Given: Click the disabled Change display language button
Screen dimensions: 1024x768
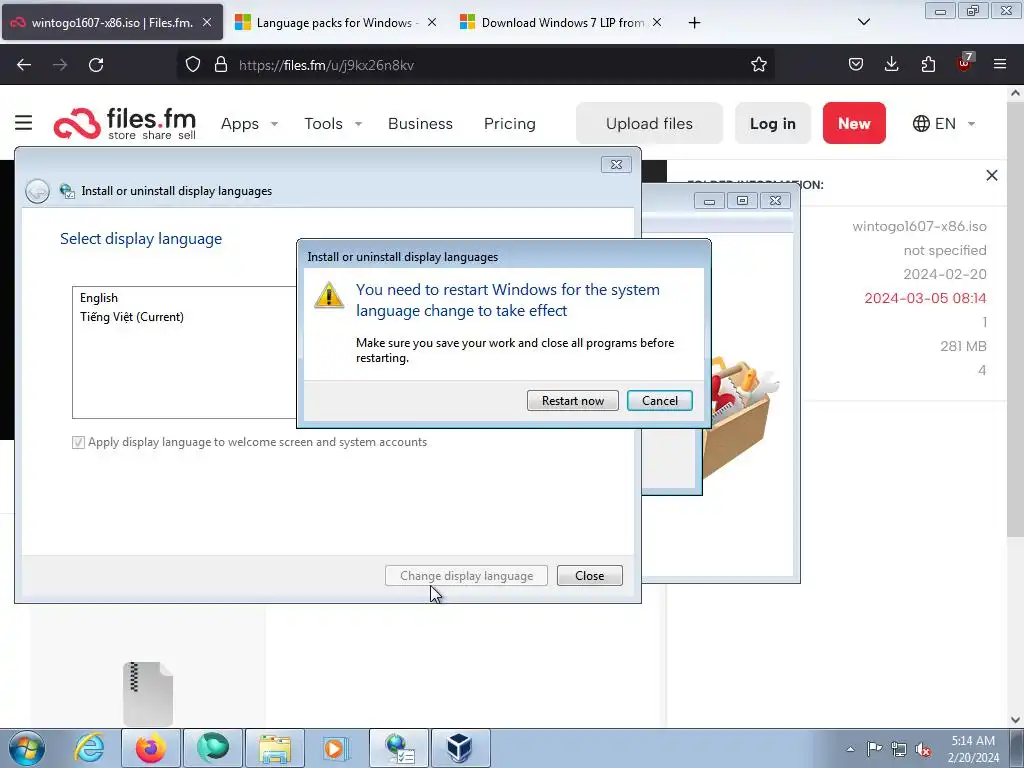Looking at the screenshot, I should tap(466, 575).
